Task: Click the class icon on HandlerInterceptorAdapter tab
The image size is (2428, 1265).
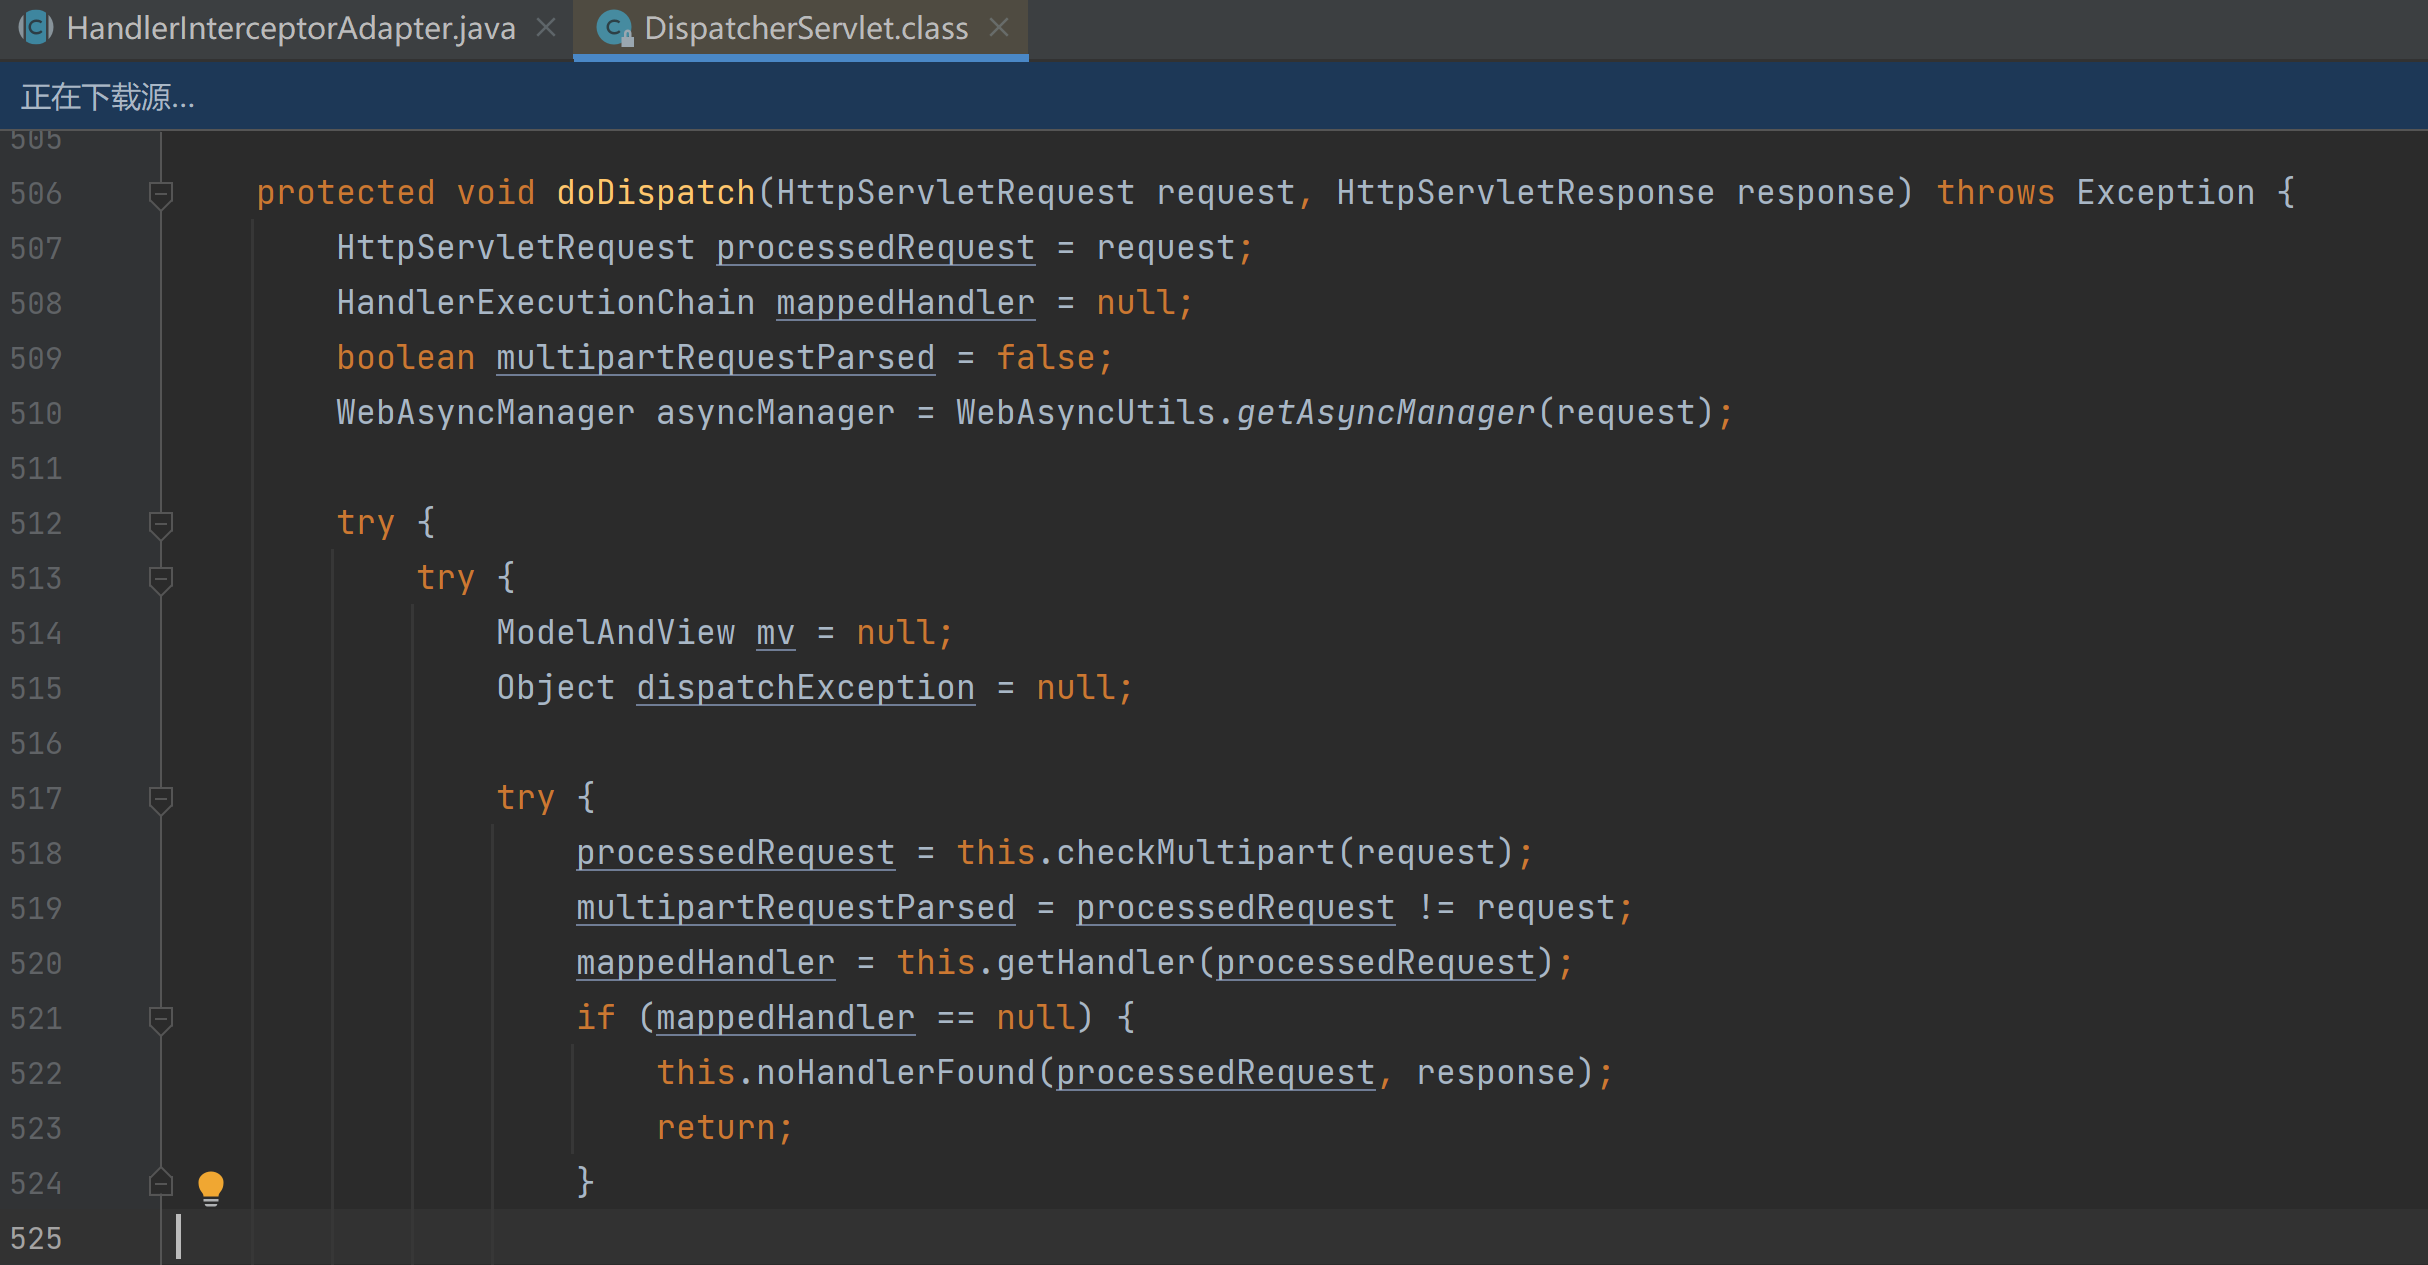Action: [36, 28]
